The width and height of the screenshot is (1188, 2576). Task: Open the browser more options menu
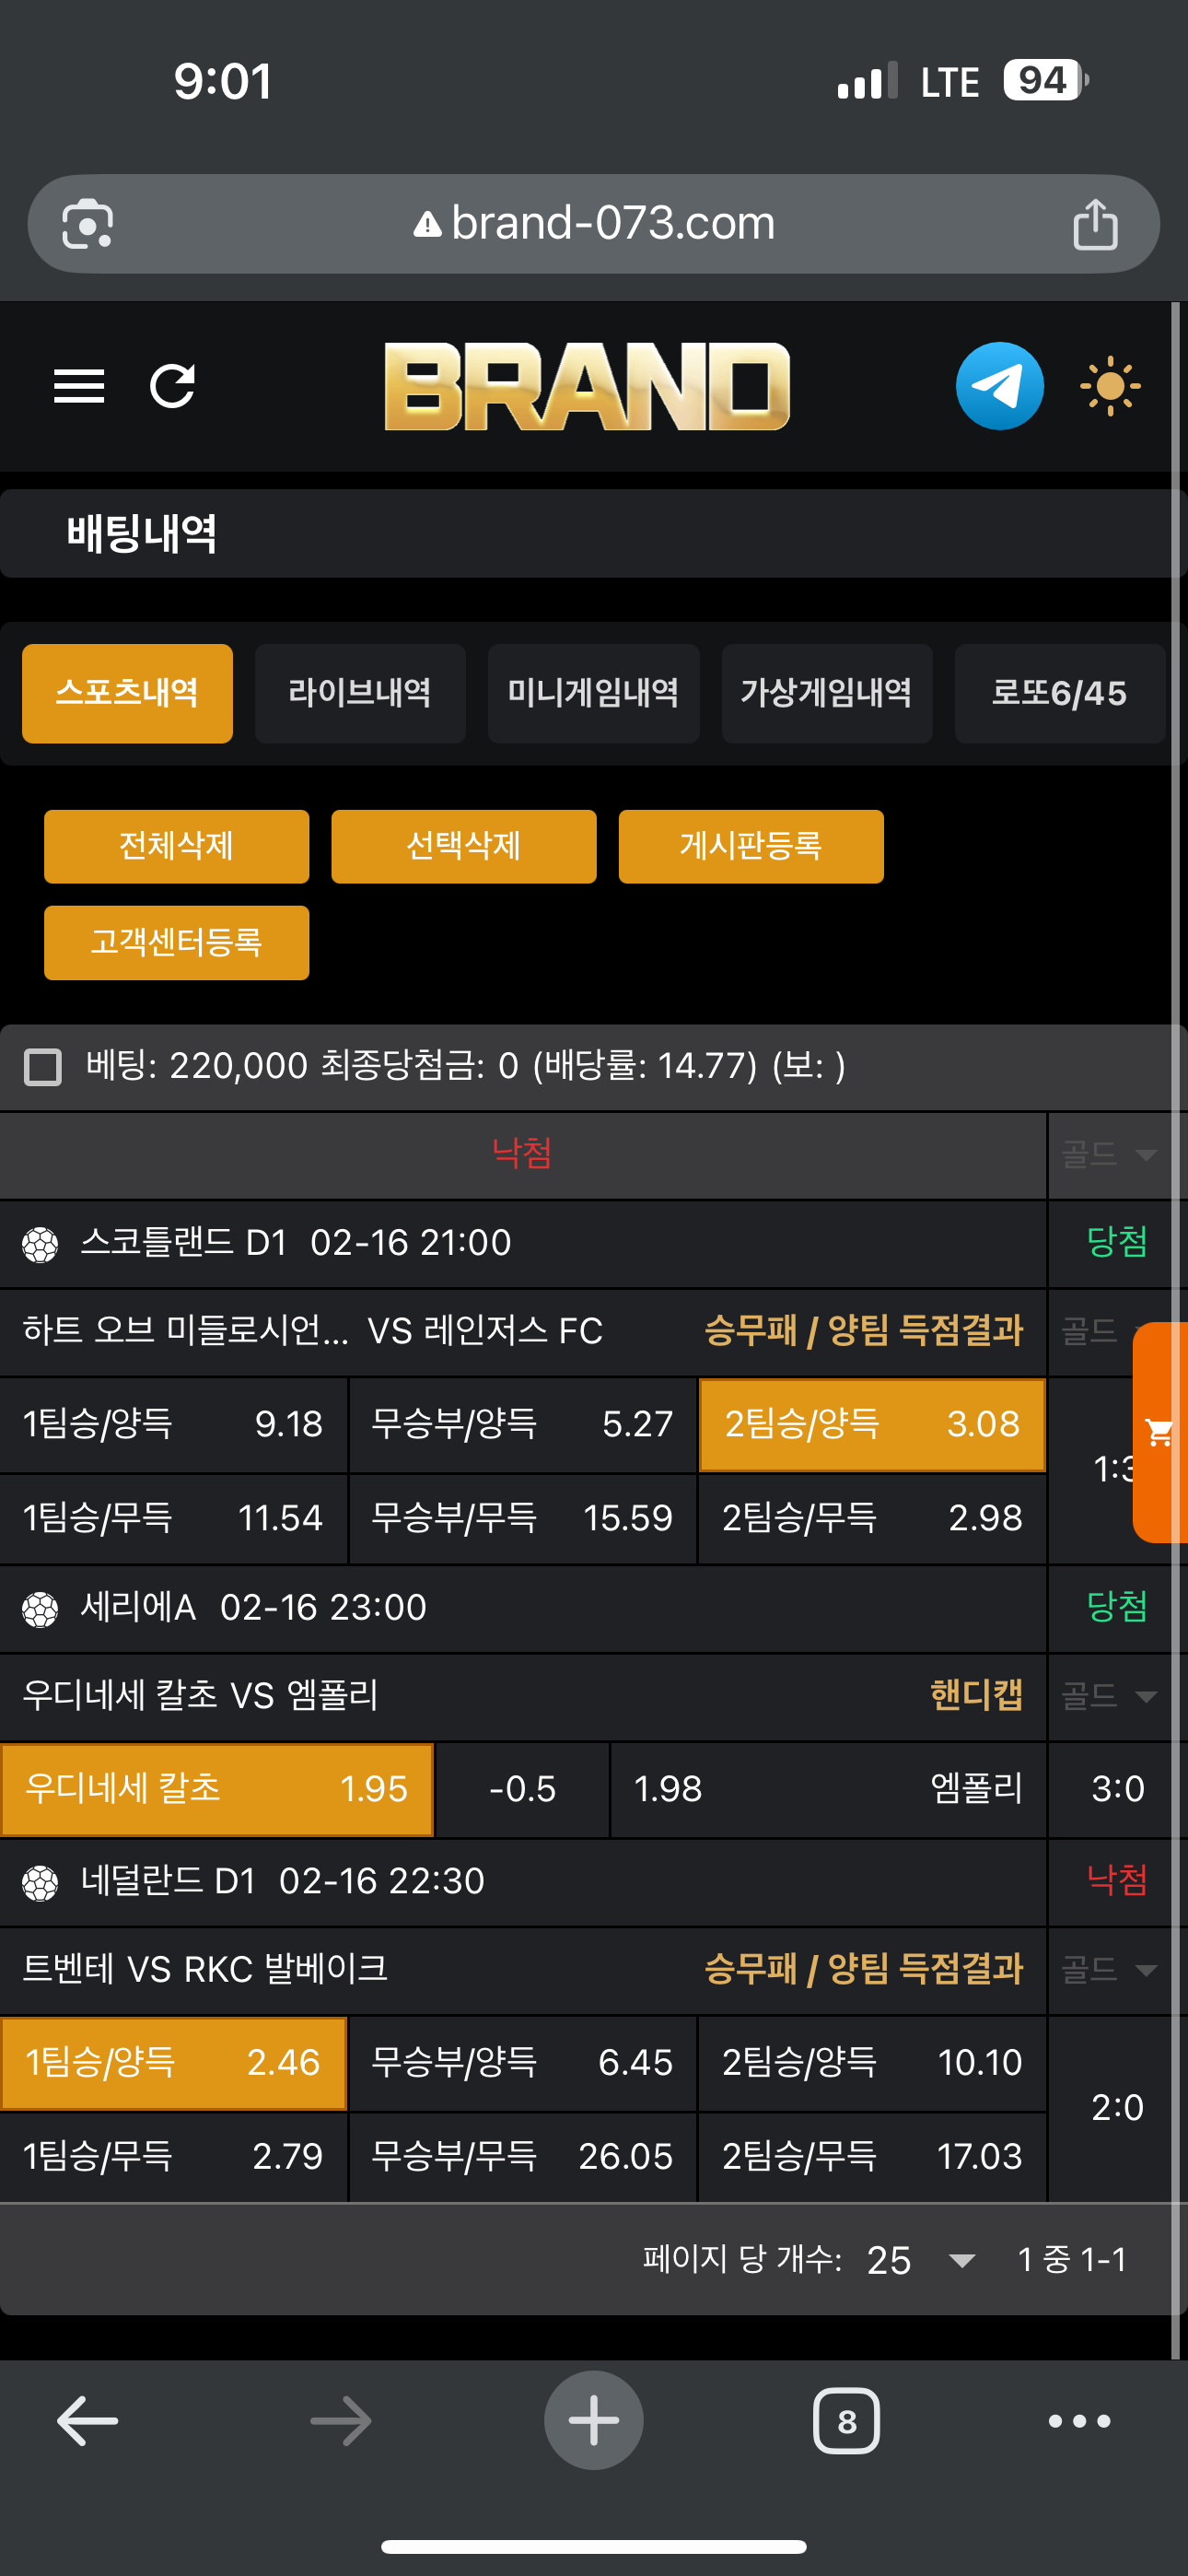[1079, 2421]
